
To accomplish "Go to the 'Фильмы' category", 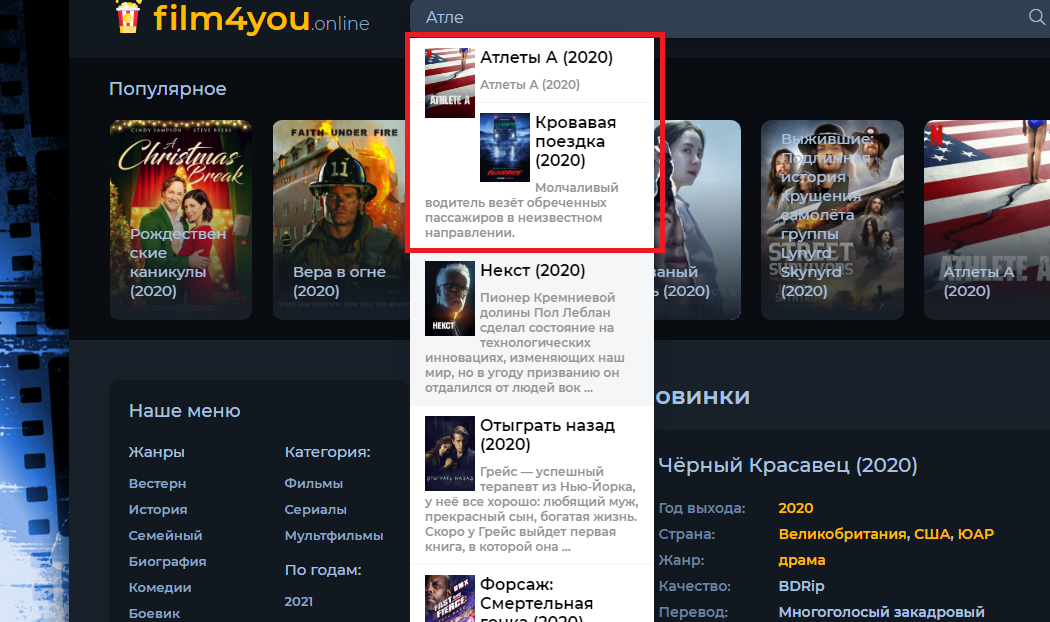I will click(x=313, y=483).
